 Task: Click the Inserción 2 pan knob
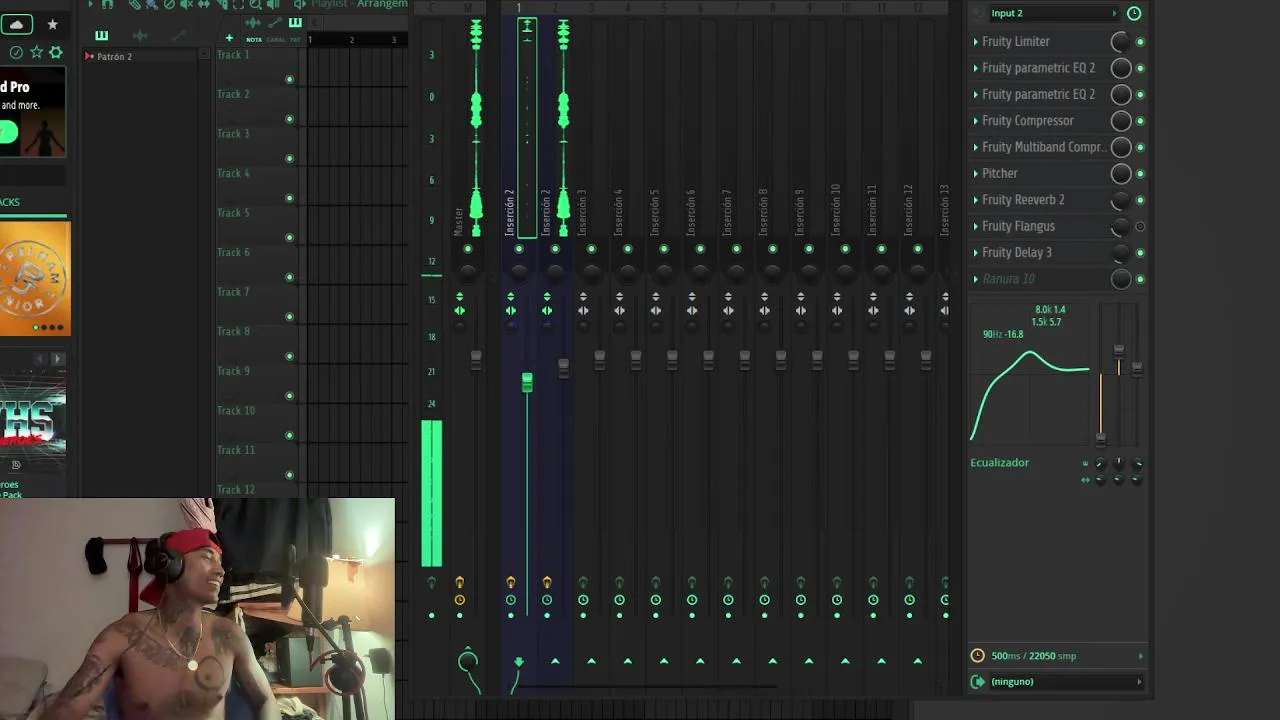(519, 272)
